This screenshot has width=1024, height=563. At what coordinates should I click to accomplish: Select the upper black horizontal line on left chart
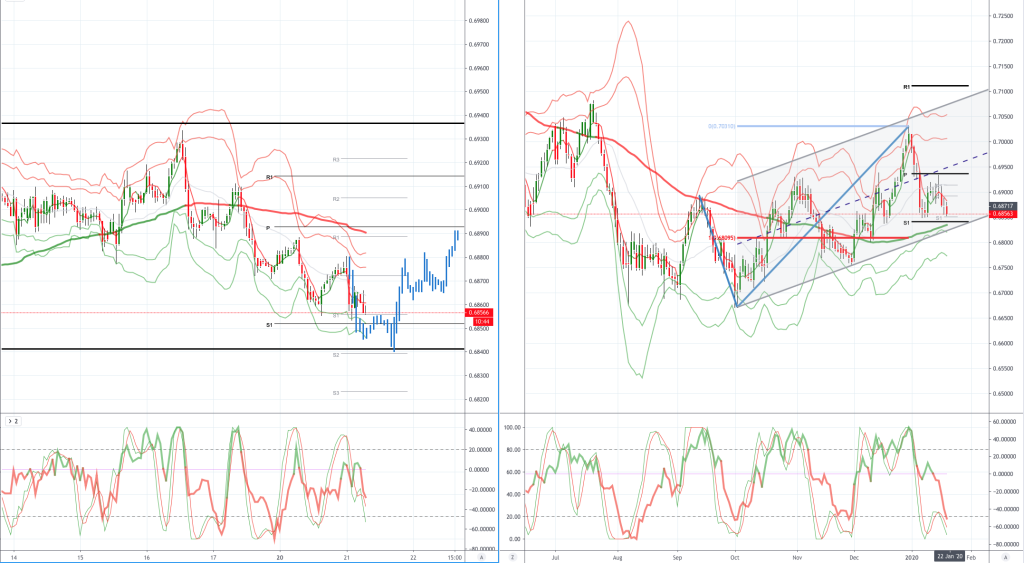coord(233,123)
